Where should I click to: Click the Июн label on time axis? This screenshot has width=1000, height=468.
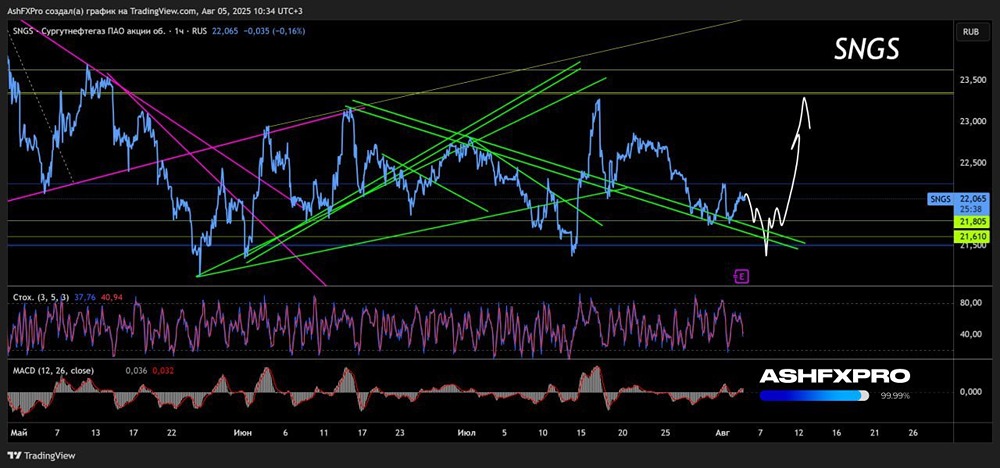[242, 432]
